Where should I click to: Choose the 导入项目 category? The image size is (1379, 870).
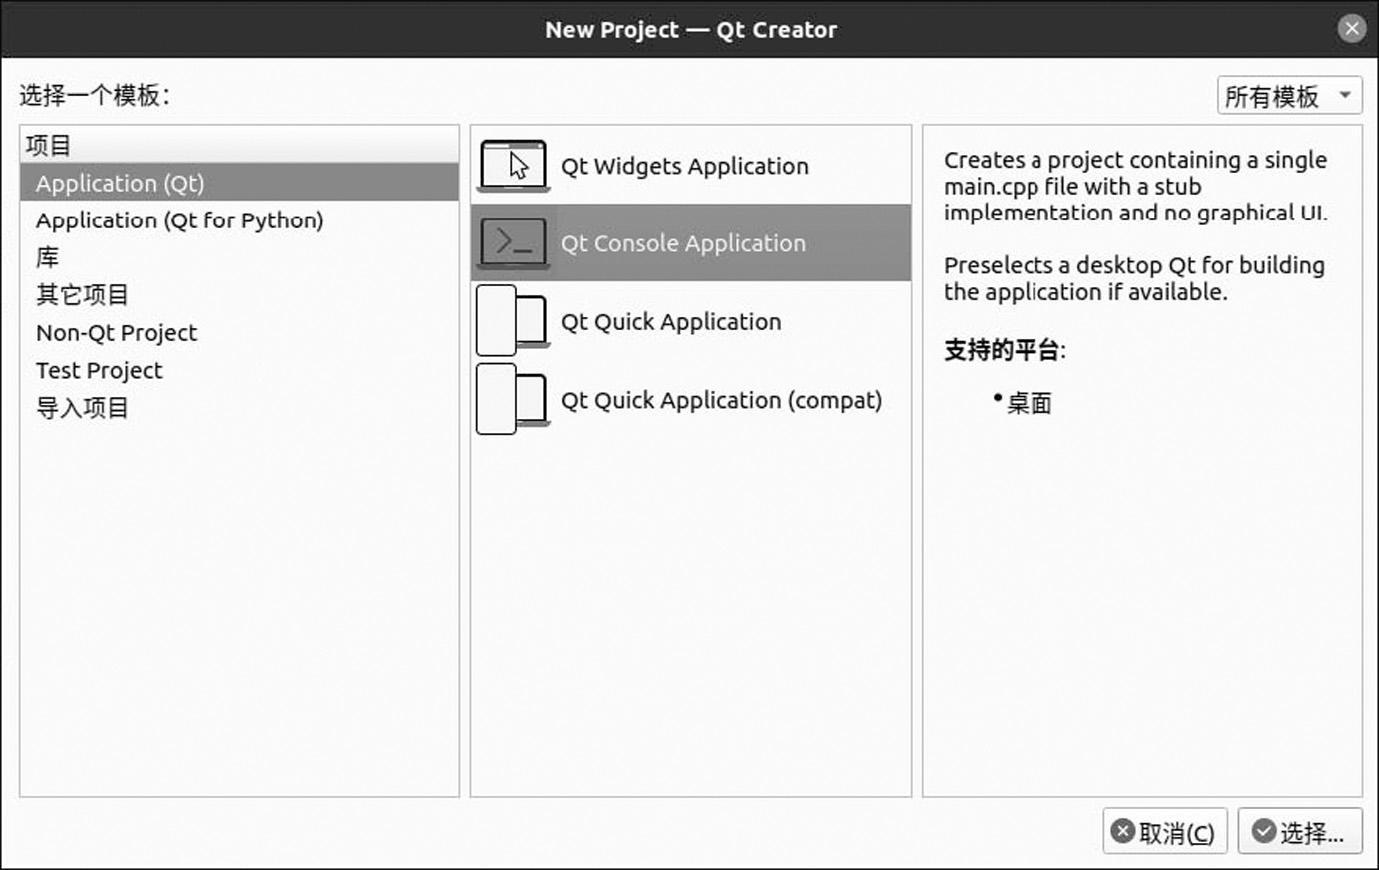click(x=82, y=408)
